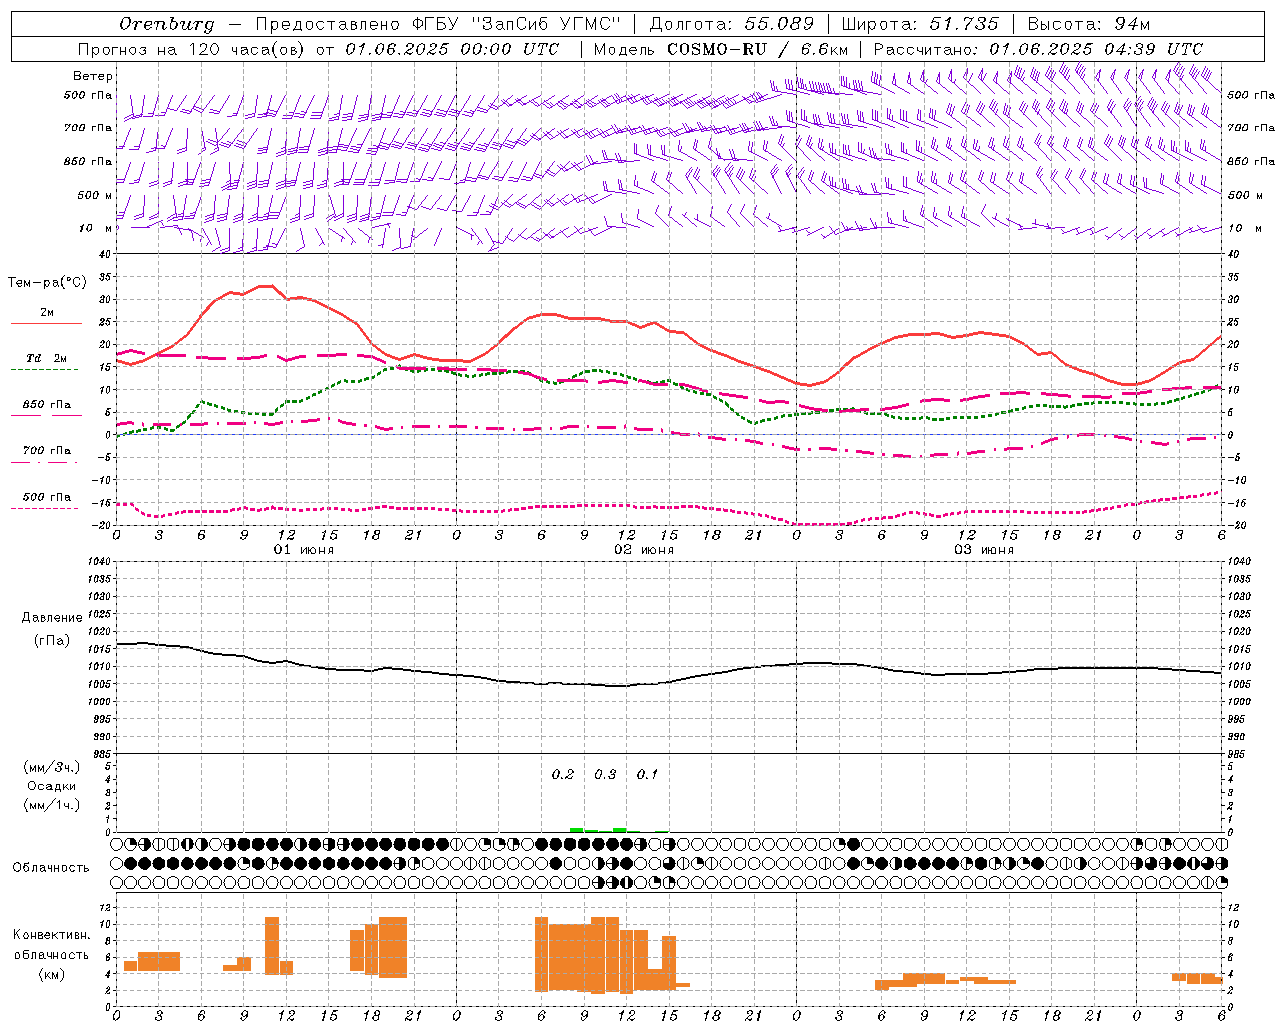
Task: Click the '03 июня' date label
Action: pos(984,550)
